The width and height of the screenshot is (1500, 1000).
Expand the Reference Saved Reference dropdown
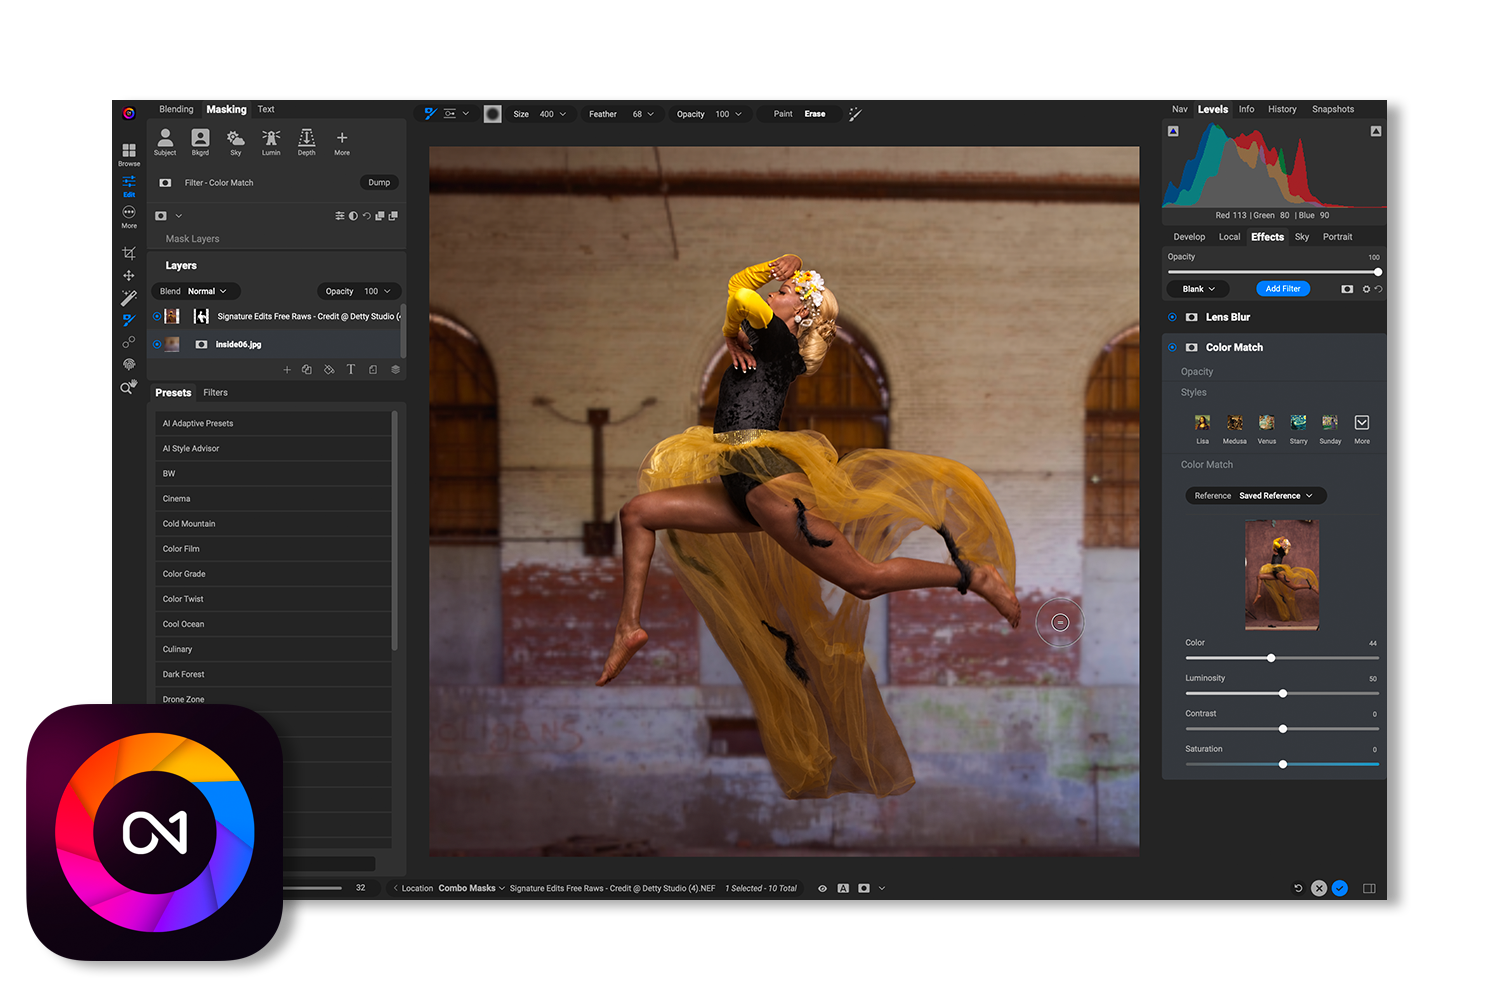(1256, 496)
